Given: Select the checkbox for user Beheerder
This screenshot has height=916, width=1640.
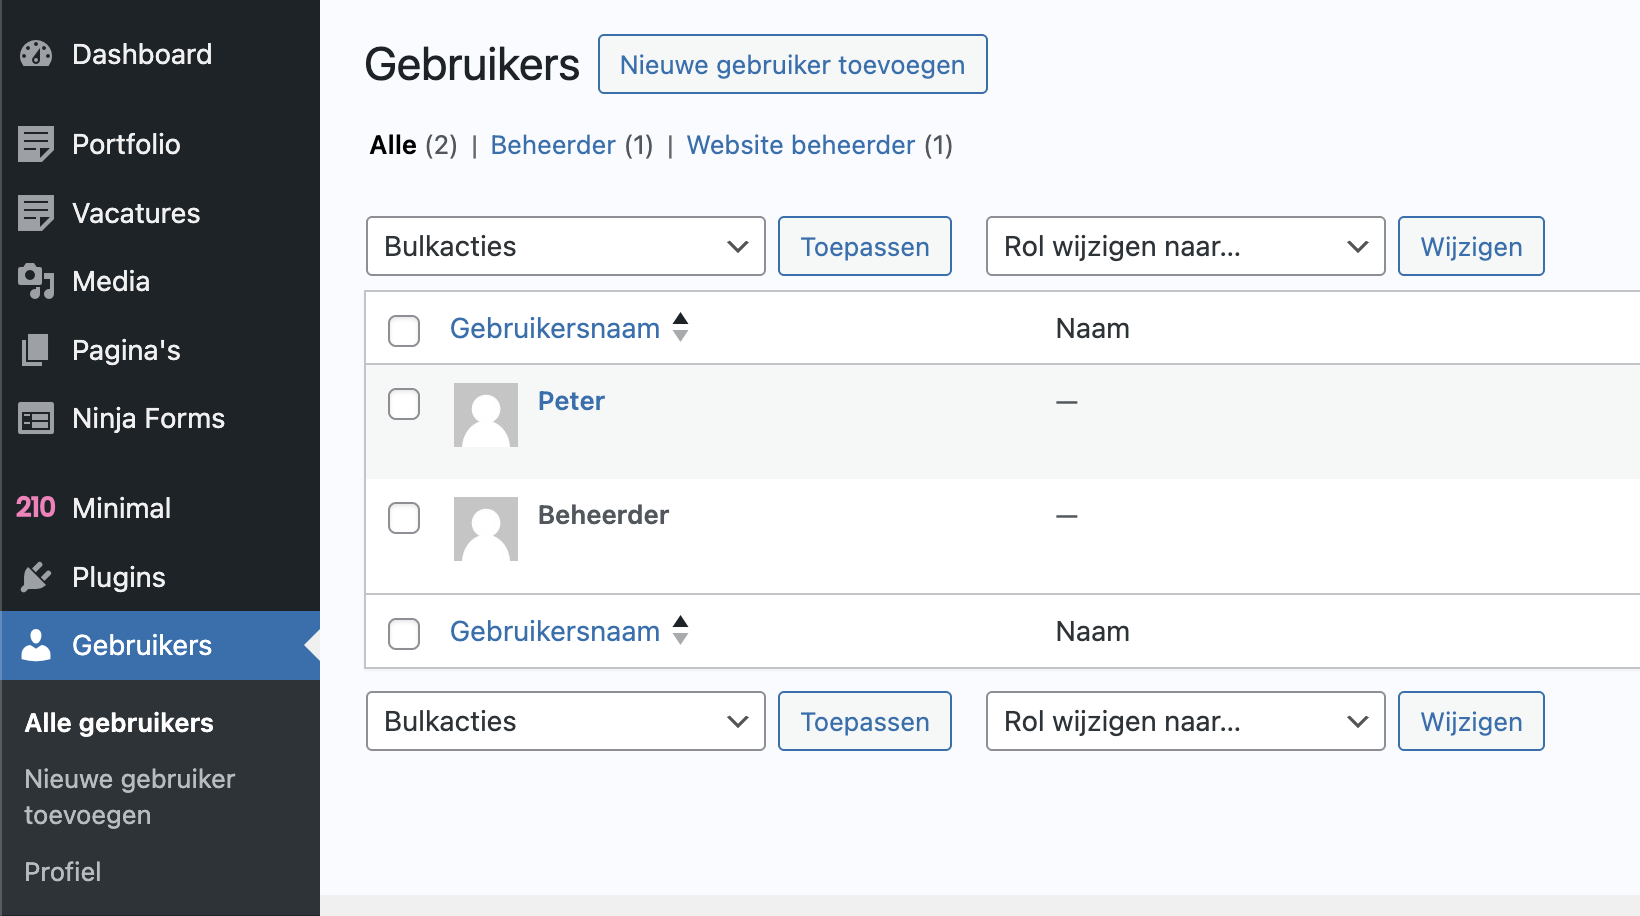Looking at the screenshot, I should (404, 518).
